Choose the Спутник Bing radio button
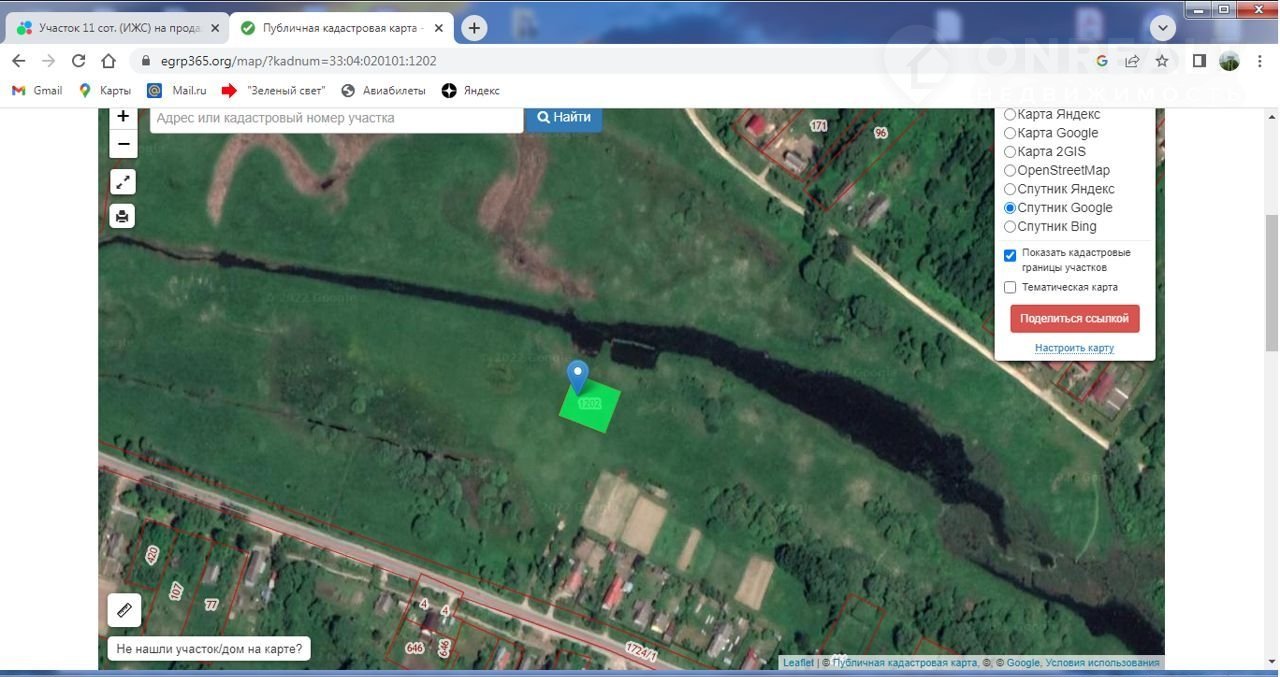The image size is (1280, 677). click(1010, 227)
